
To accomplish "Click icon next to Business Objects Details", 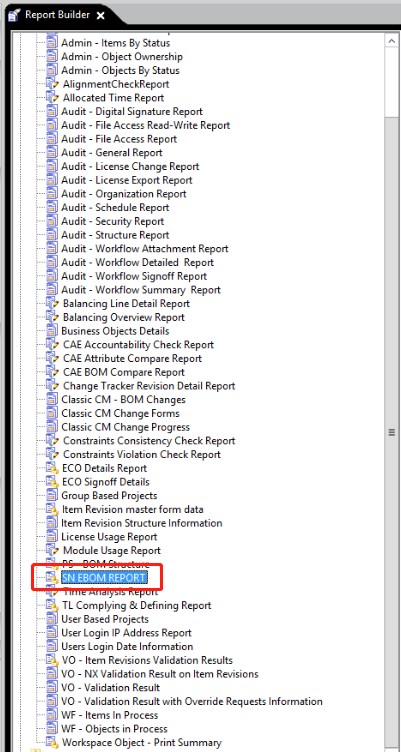I will (52, 331).
